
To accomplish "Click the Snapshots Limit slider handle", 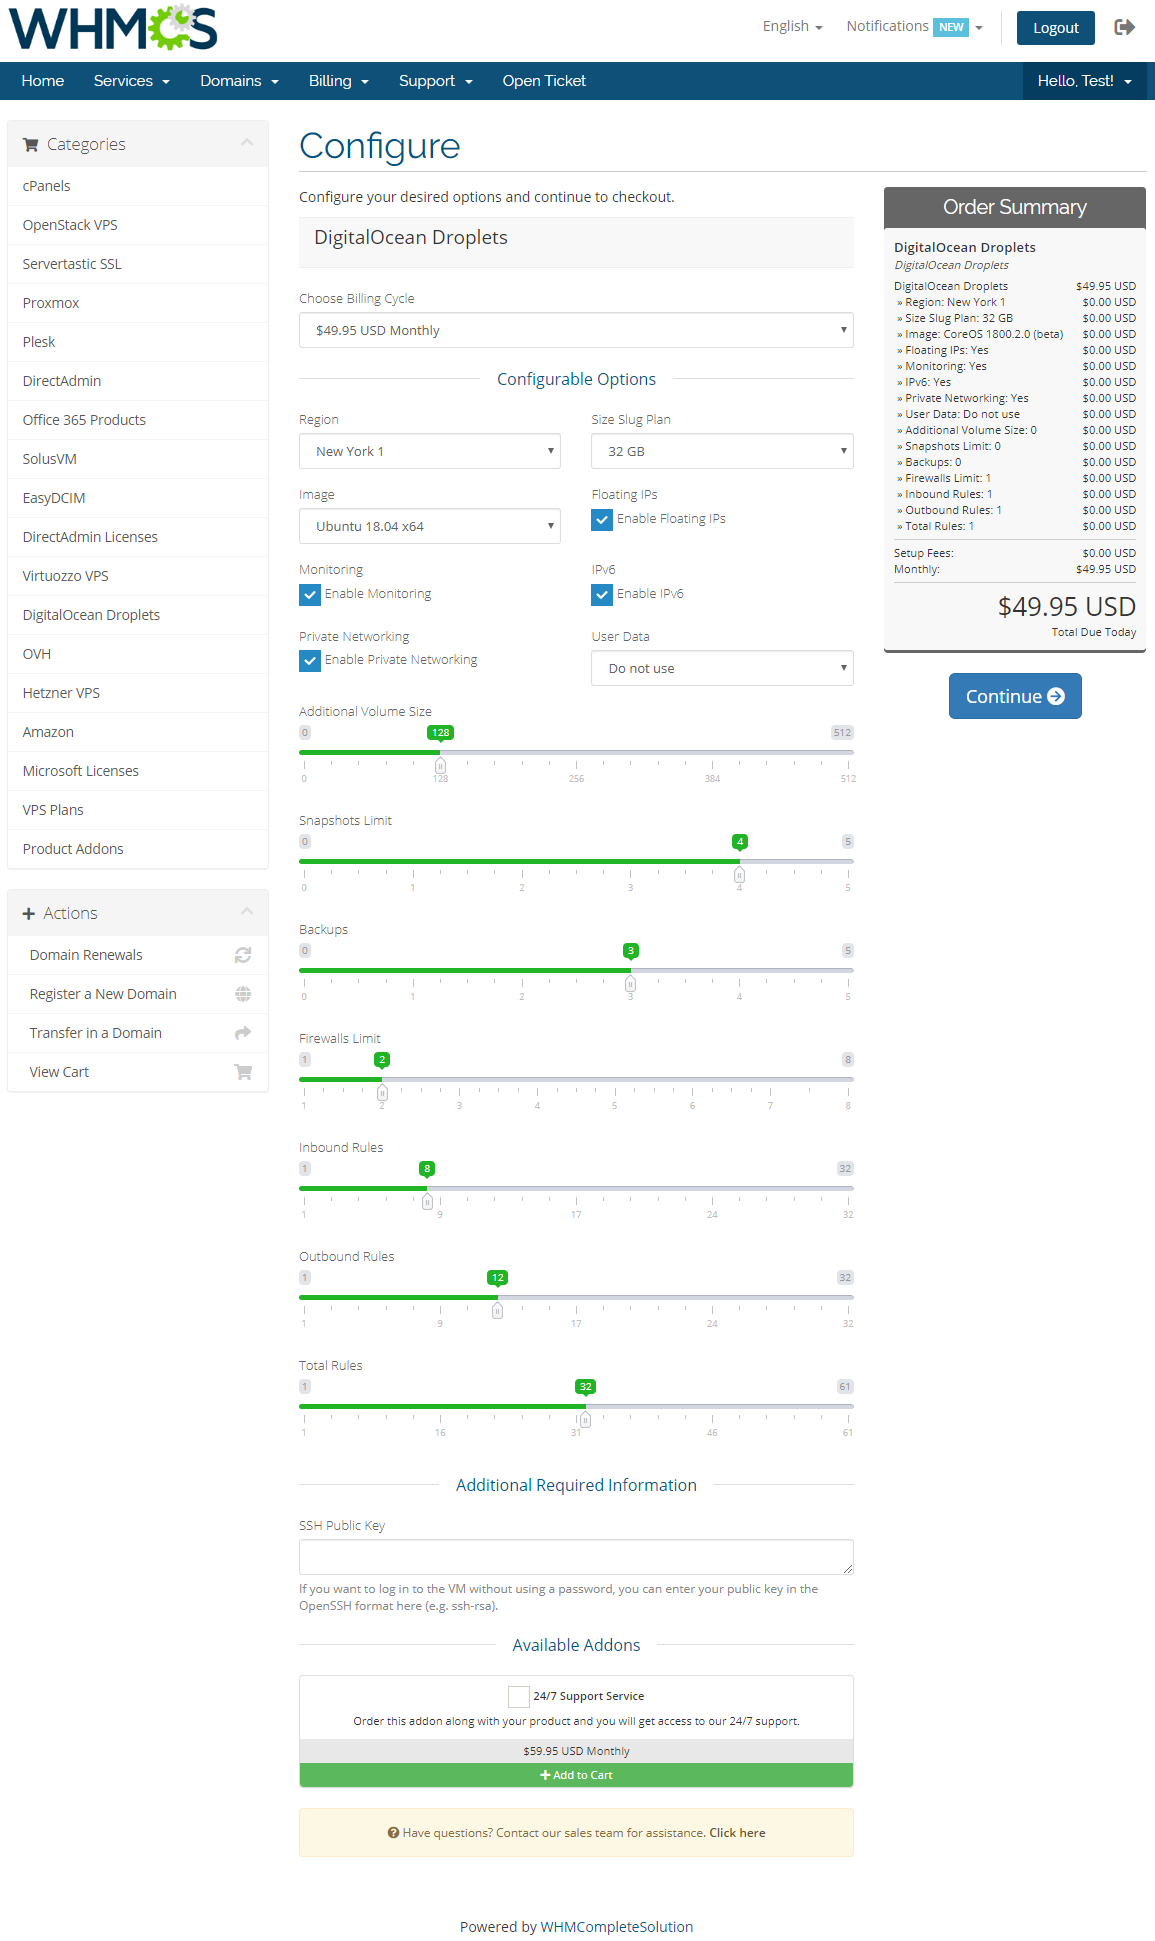I will click(739, 875).
